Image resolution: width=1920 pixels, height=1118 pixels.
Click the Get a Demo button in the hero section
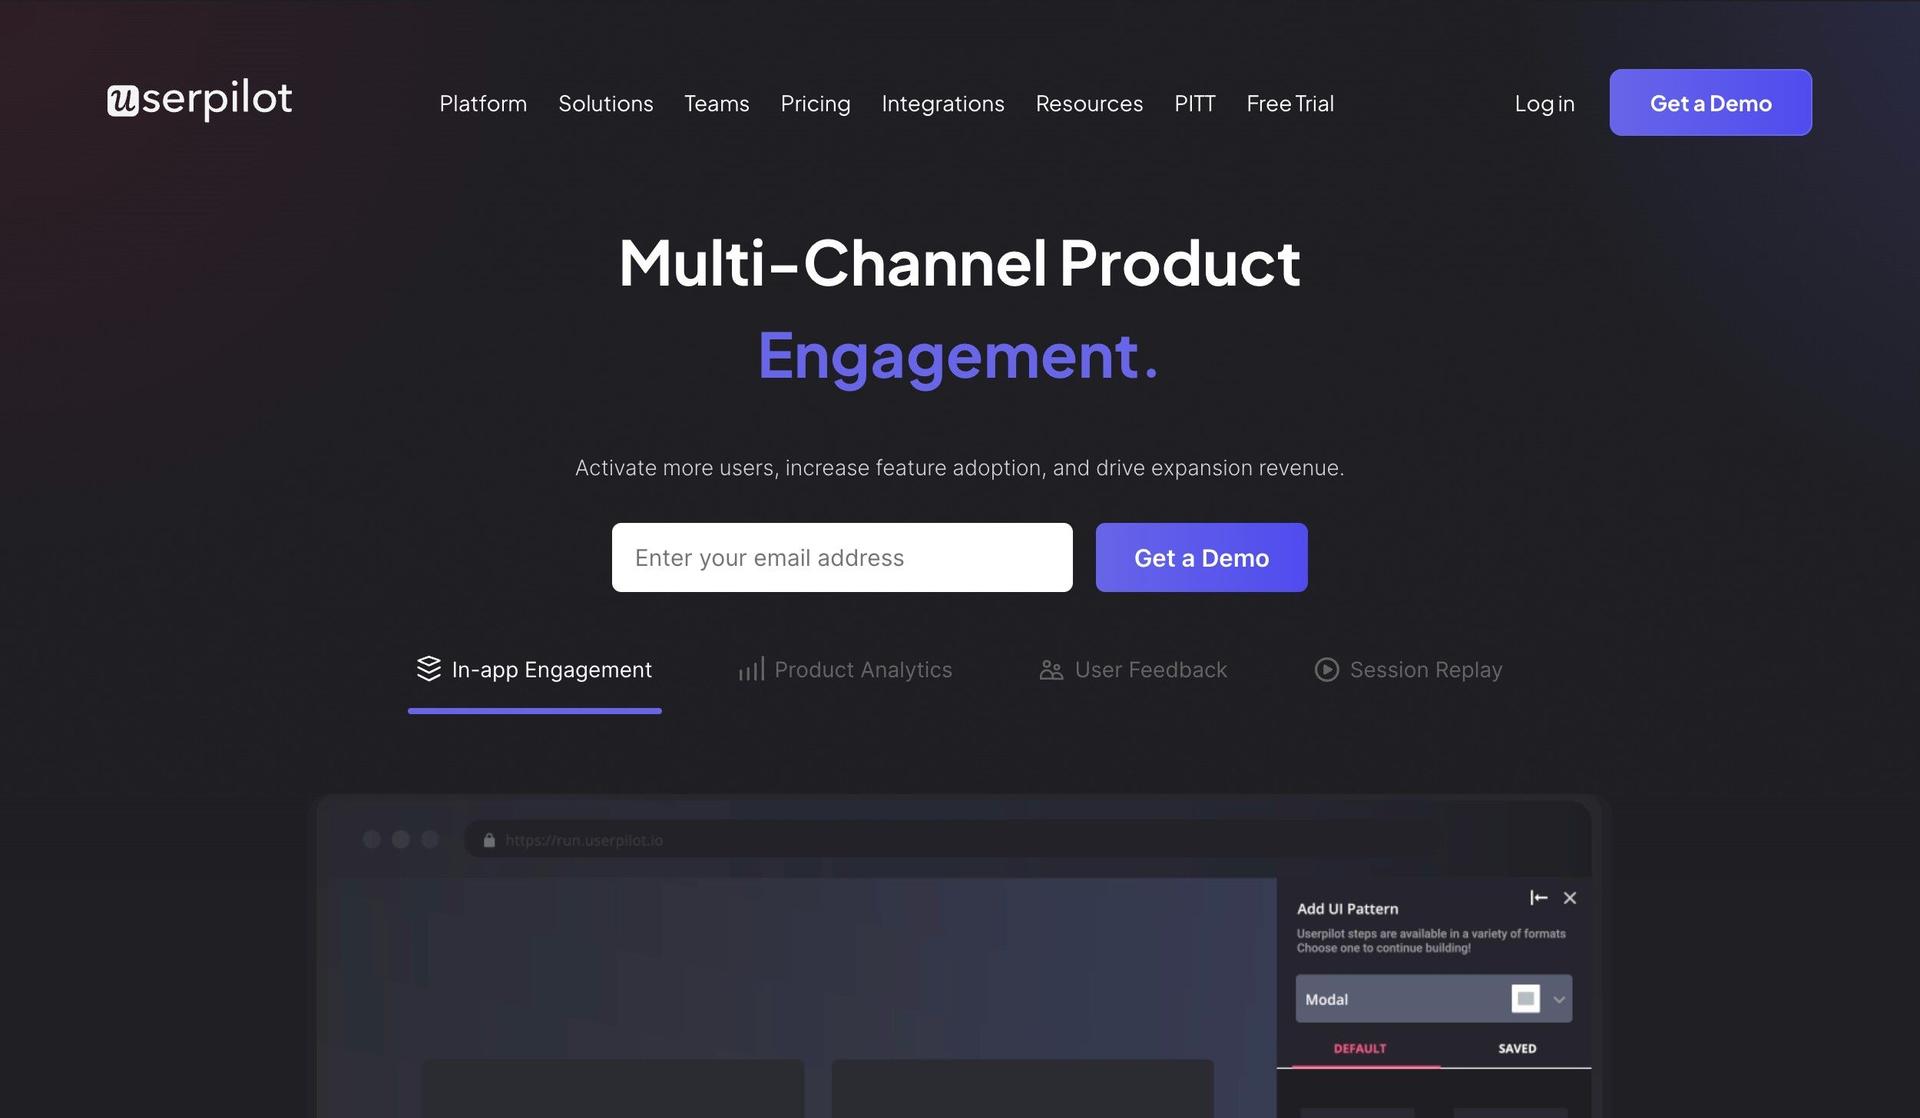click(x=1201, y=556)
